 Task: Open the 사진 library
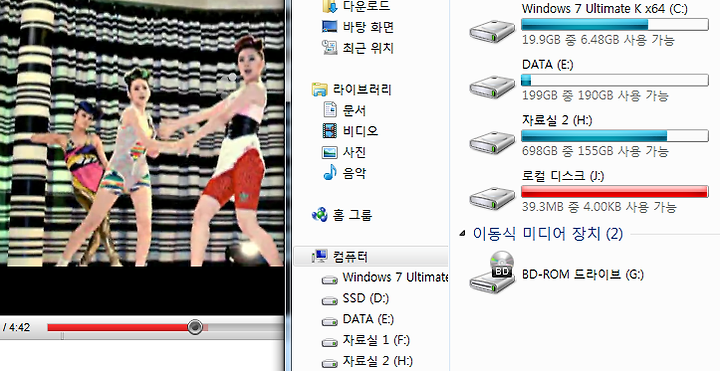click(354, 152)
